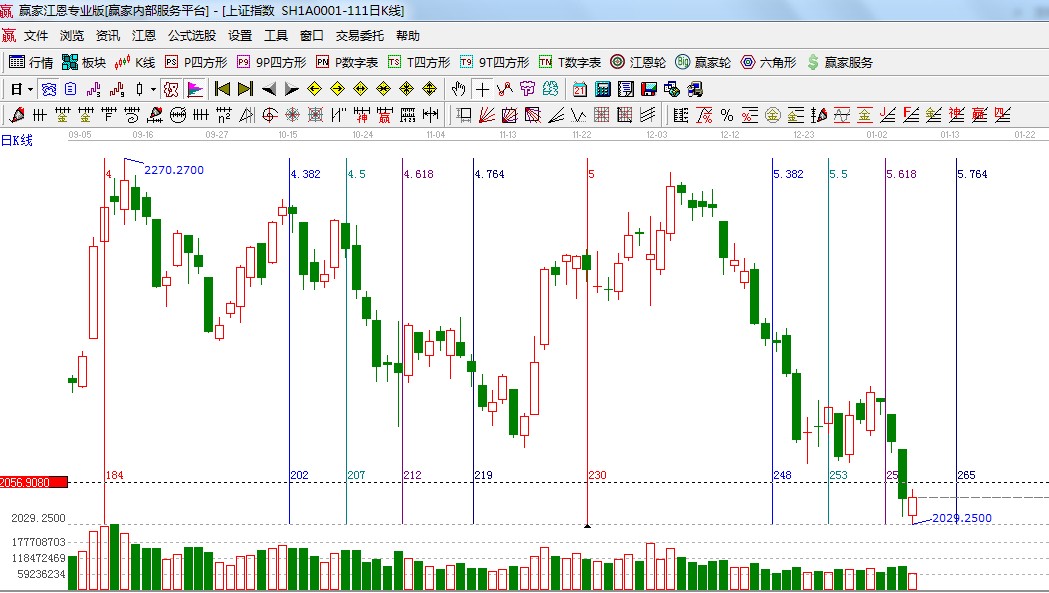The width and height of the screenshot is (1049, 593).
Task: Select the hand pan tool
Action: [x=459, y=89]
